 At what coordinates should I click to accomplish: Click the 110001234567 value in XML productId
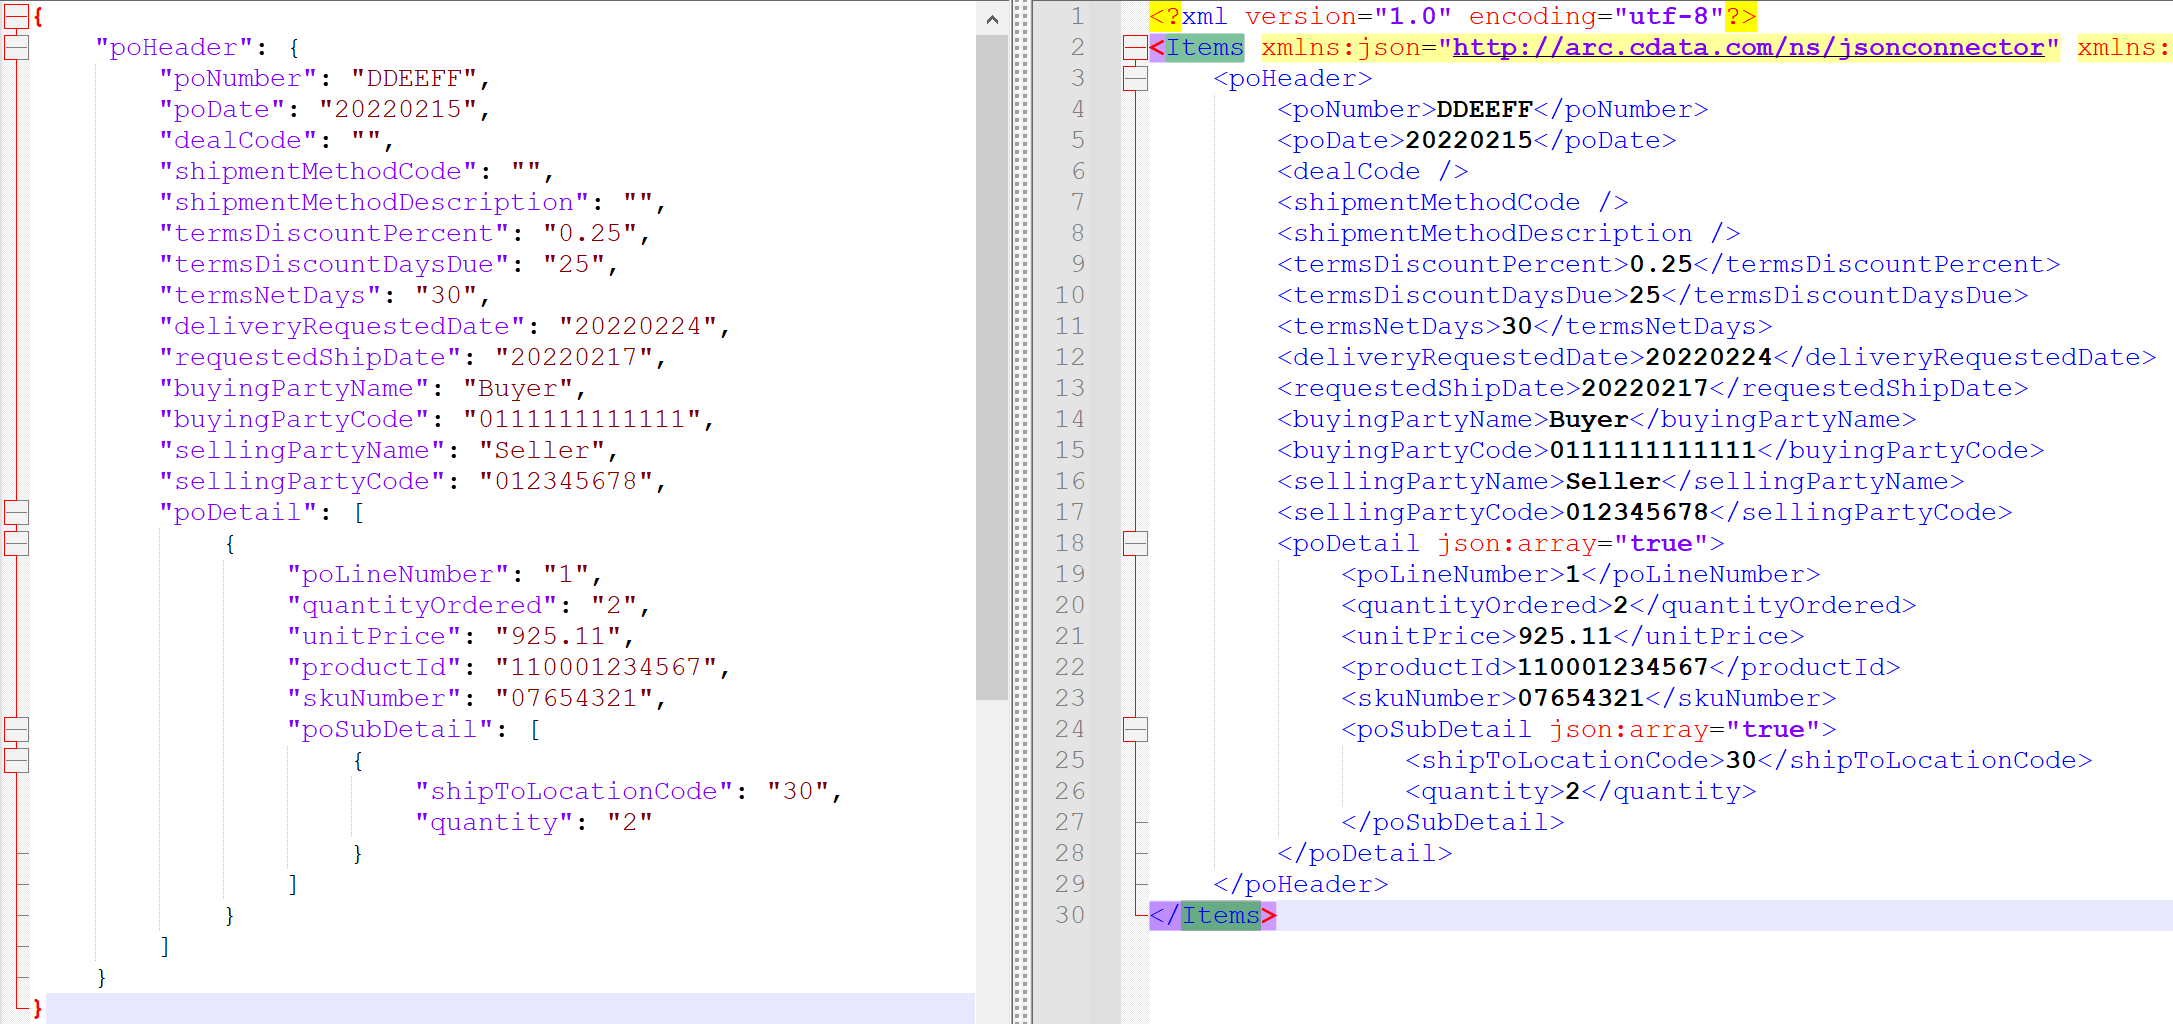pyautogui.click(x=1613, y=667)
